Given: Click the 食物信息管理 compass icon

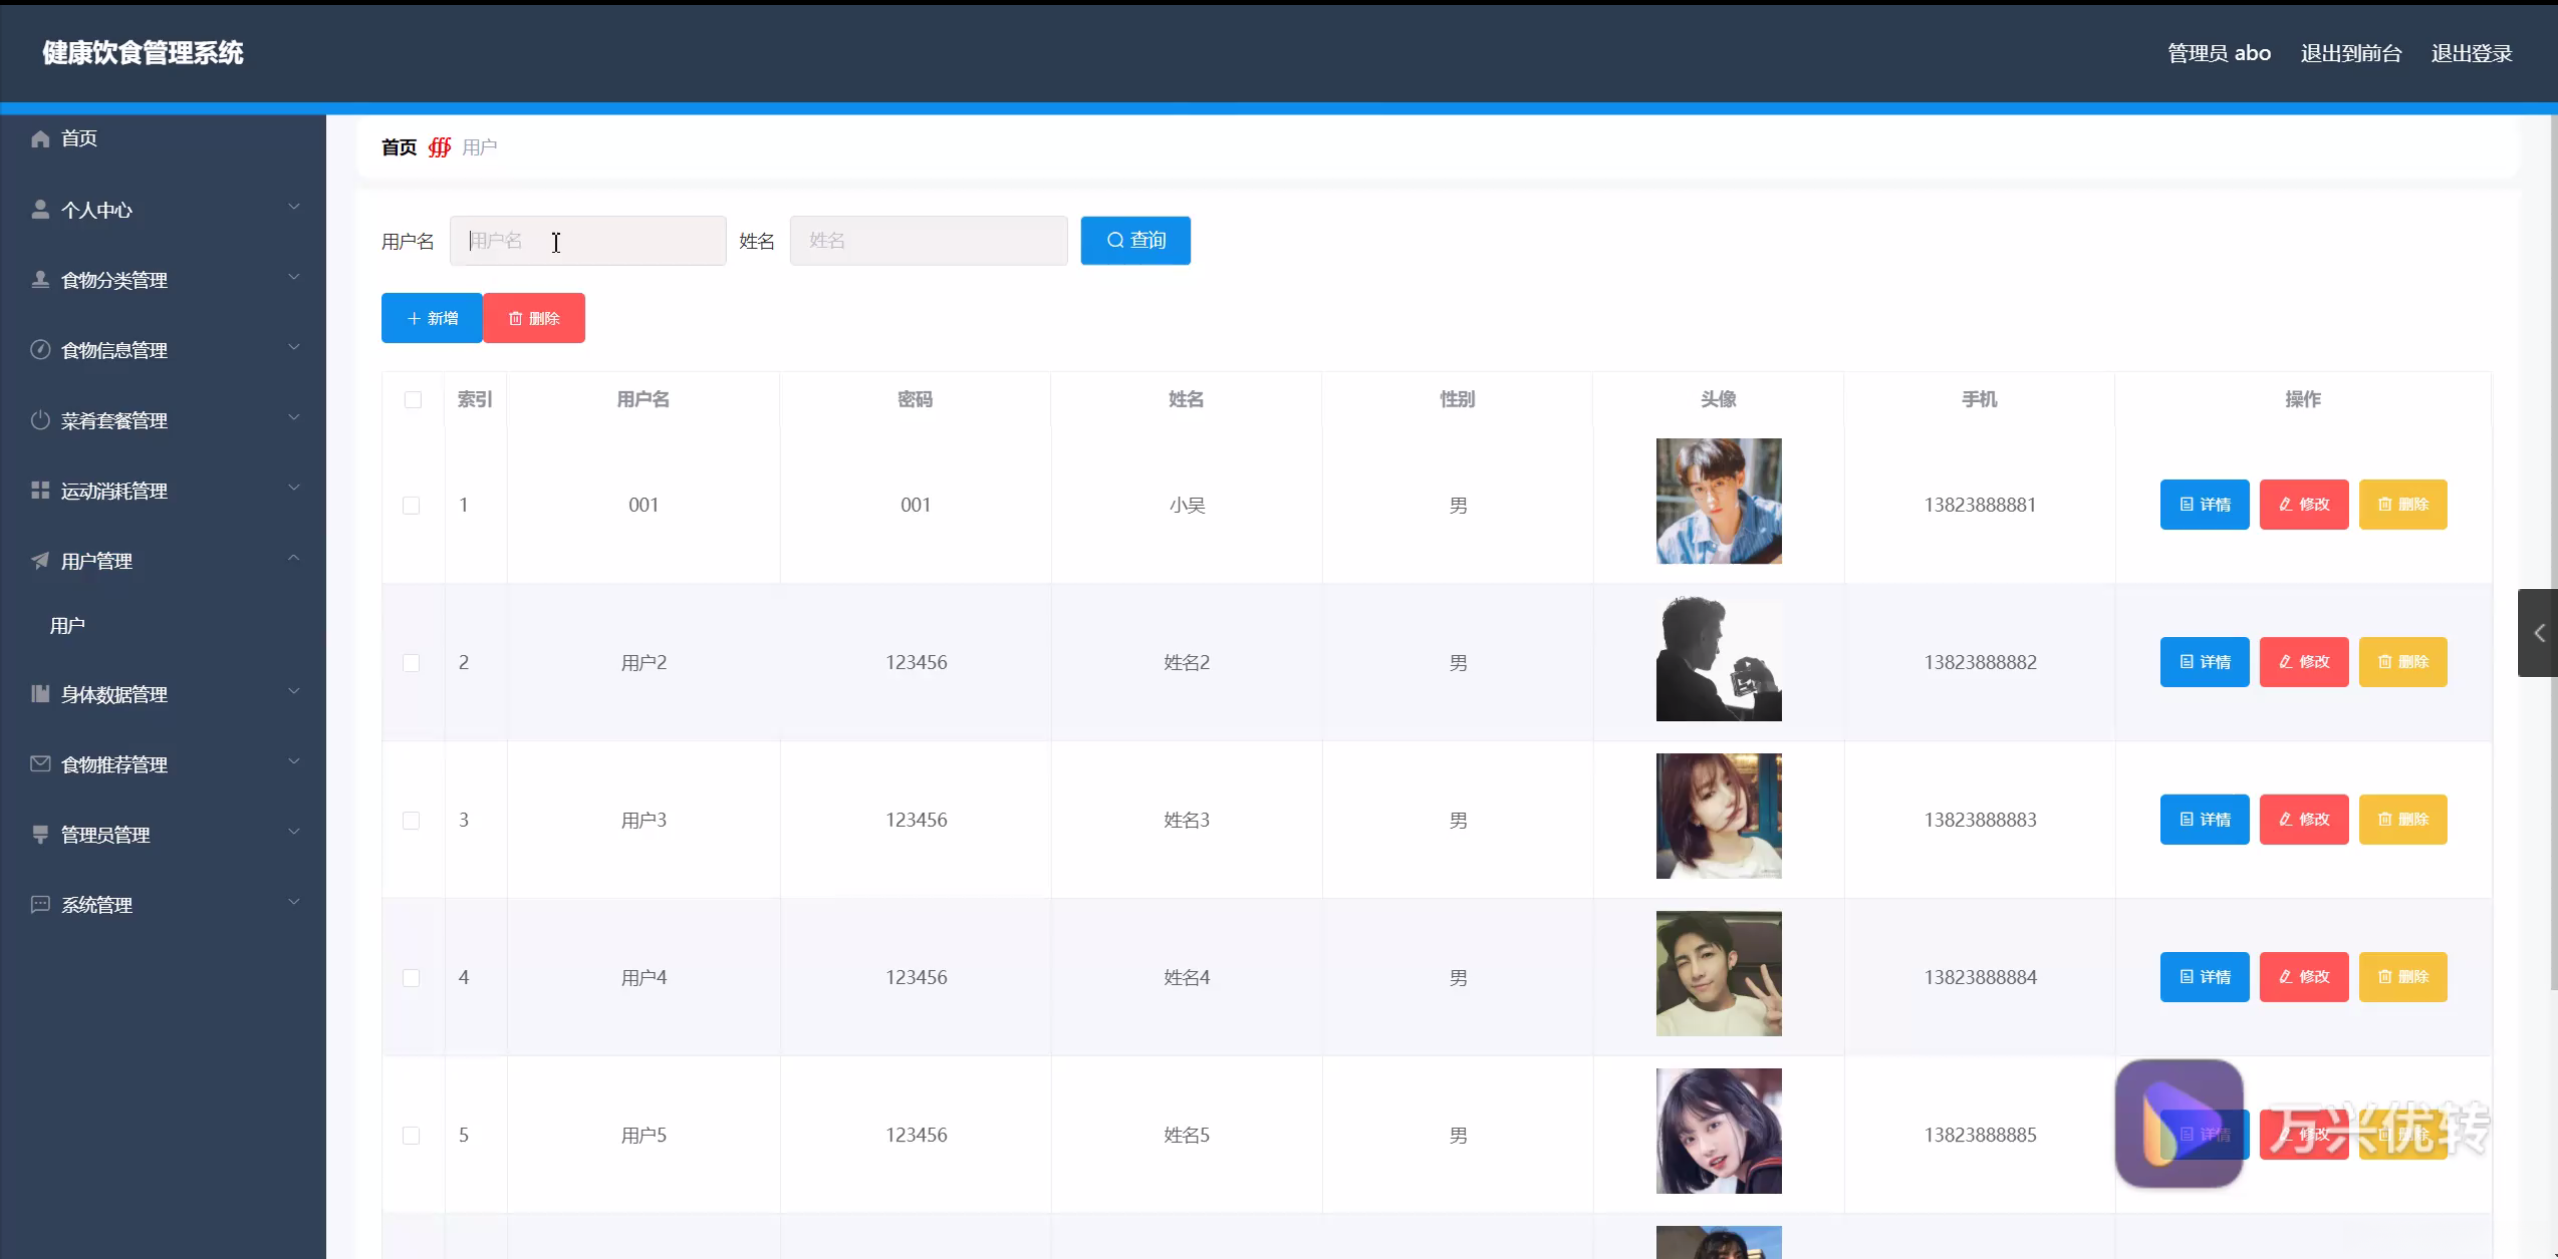Looking at the screenshot, I should pos(40,349).
